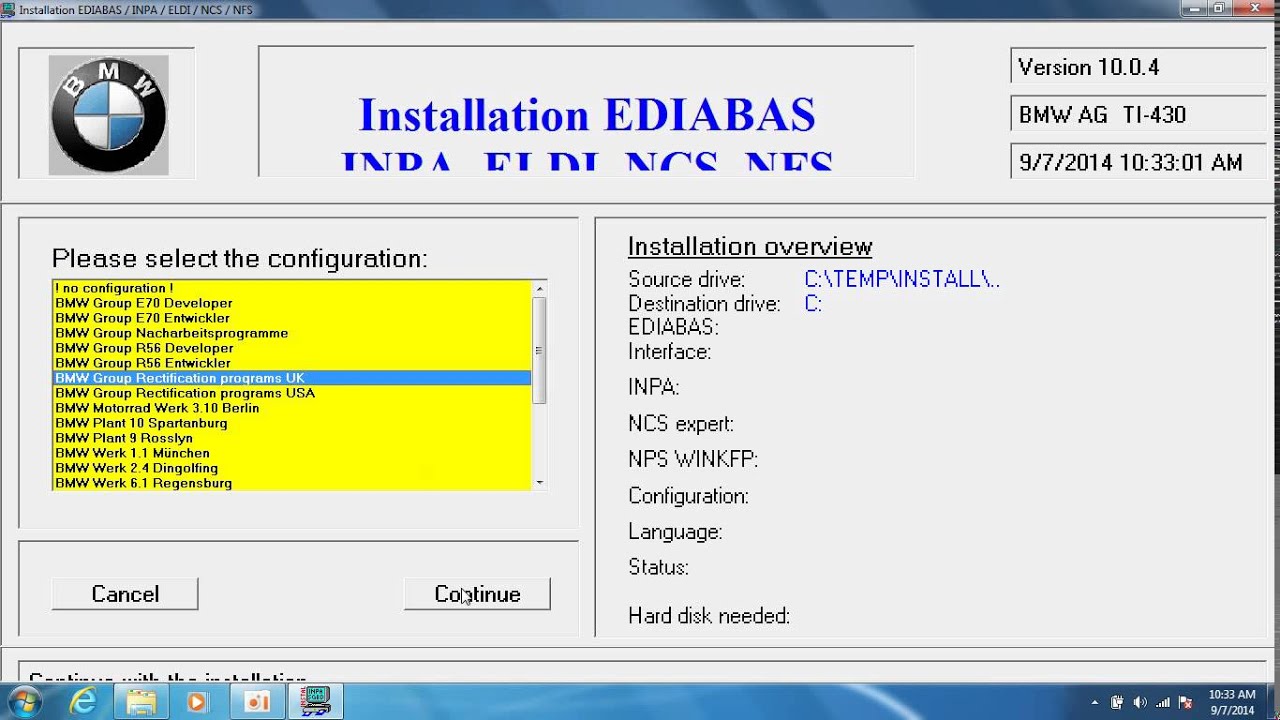Open the Windows Start menu
Screen dimensions: 1280x720
[x=24, y=702]
